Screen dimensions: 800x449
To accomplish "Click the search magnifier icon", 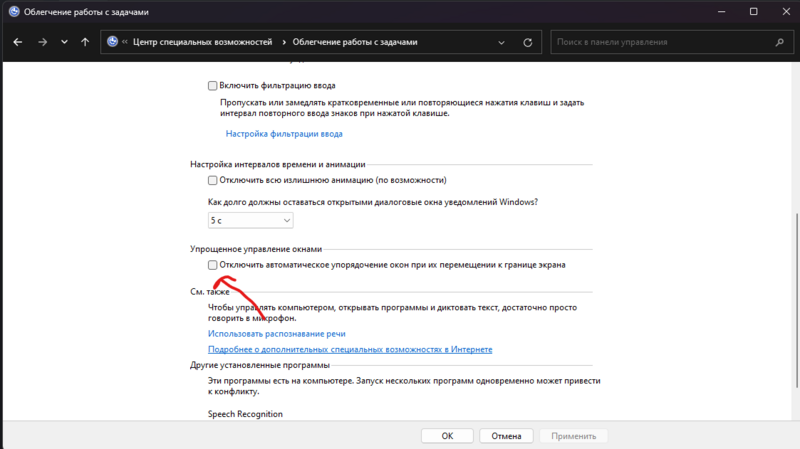I will coord(780,42).
